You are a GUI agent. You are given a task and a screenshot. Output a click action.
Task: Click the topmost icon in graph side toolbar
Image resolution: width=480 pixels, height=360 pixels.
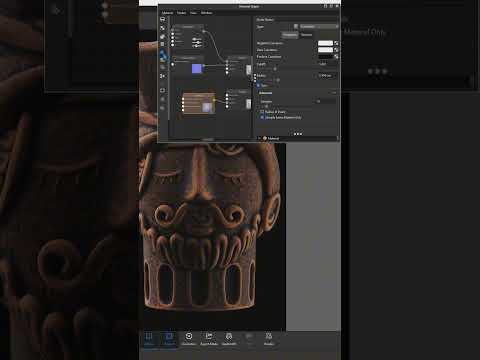[163, 19]
